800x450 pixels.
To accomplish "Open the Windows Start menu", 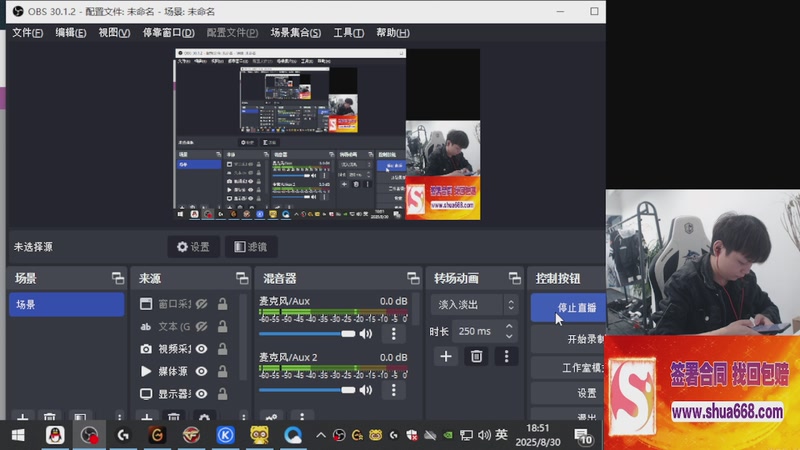I will coord(18,435).
